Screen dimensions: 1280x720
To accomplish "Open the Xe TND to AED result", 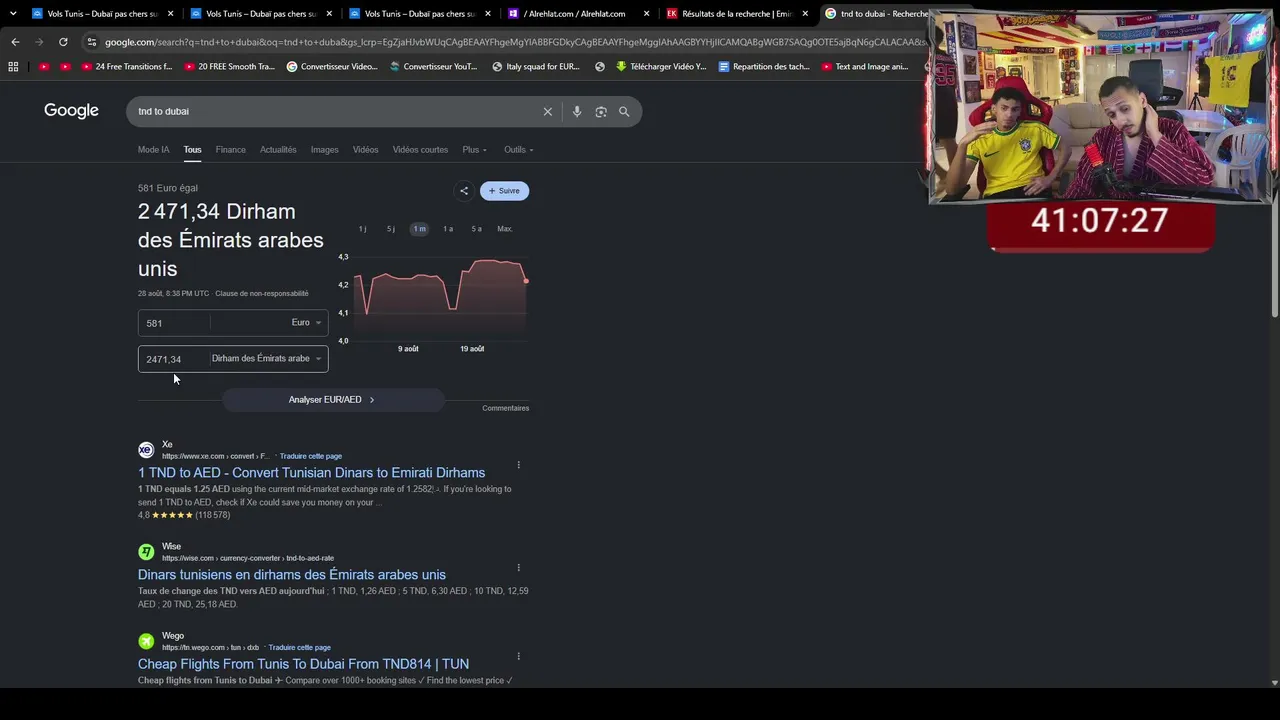I will 311,473.
